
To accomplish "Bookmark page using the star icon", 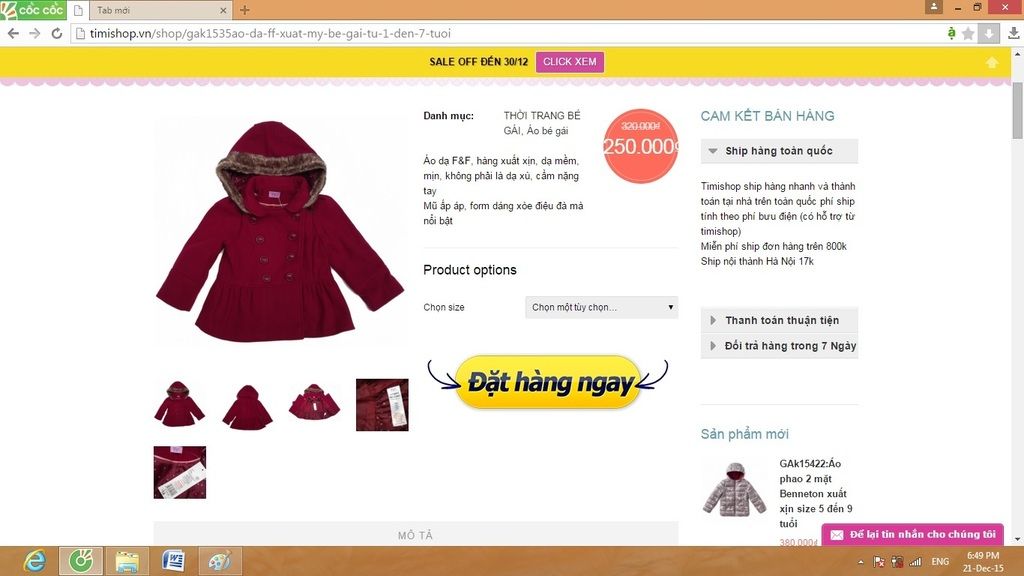I will 968,33.
